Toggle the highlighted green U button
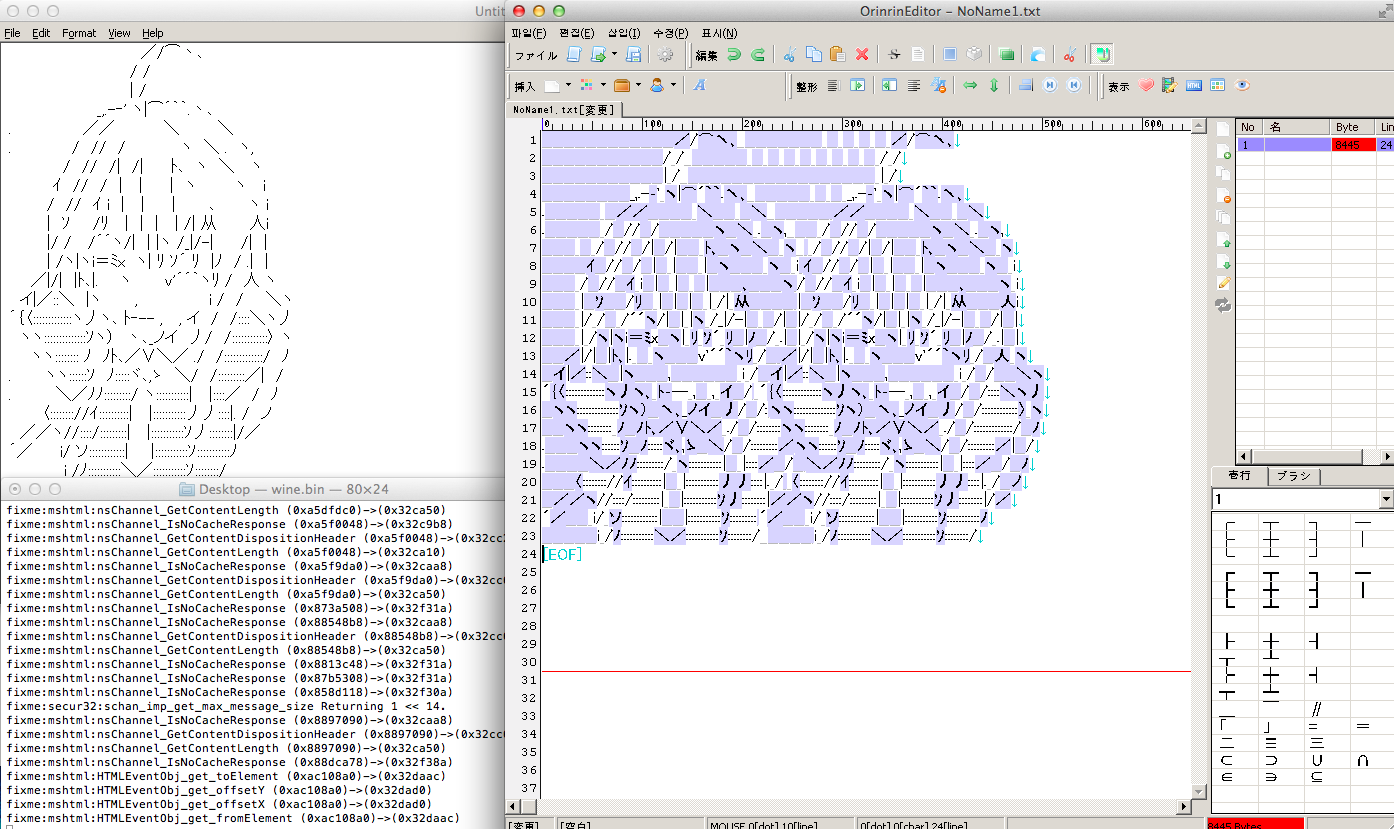Image resolution: width=1394 pixels, height=829 pixels. coord(1101,55)
